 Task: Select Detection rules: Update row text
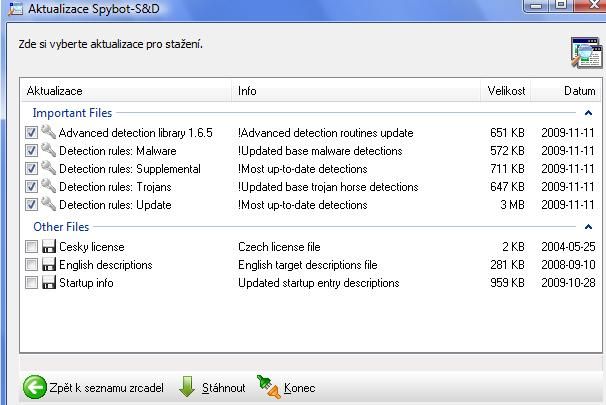pyautogui.click(x=115, y=205)
